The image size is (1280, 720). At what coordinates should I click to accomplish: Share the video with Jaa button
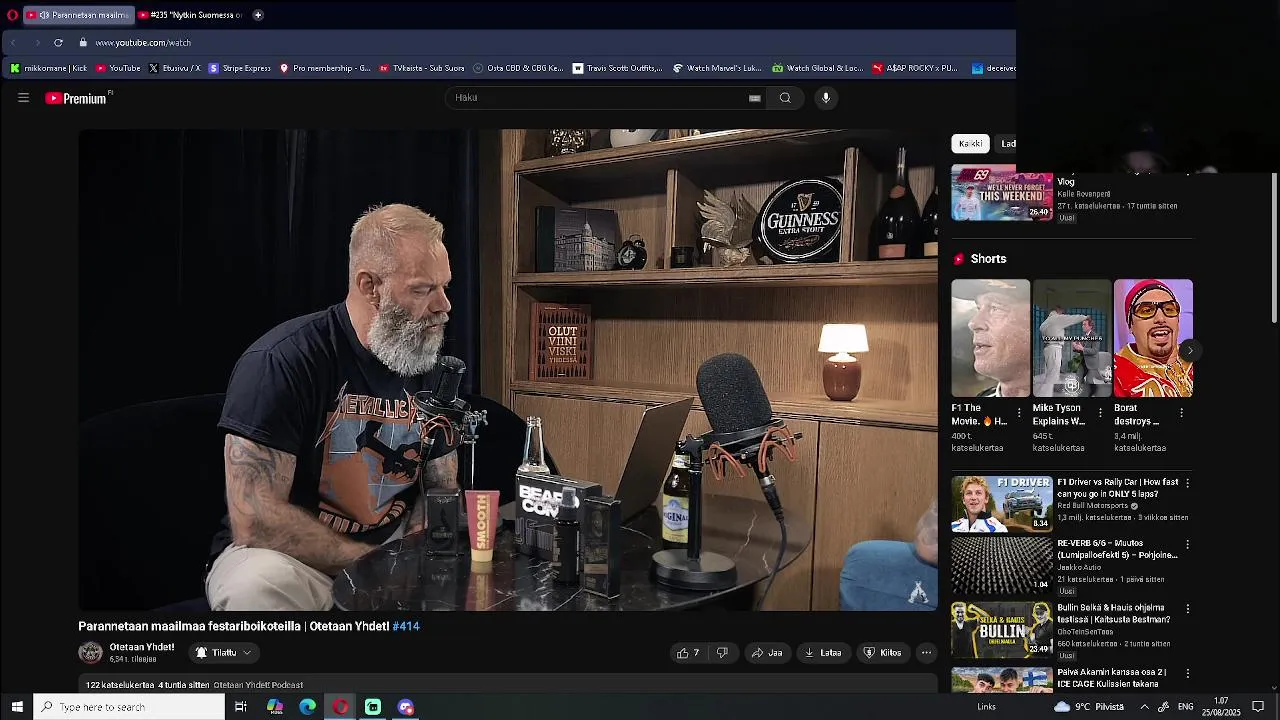(x=767, y=653)
